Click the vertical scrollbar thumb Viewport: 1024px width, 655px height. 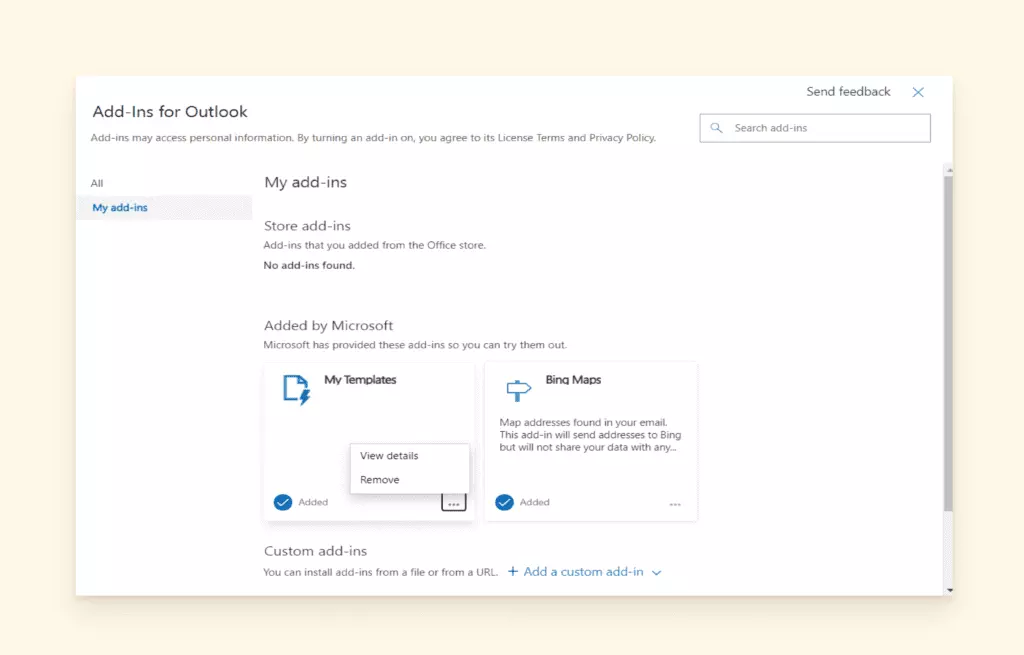pos(948,340)
